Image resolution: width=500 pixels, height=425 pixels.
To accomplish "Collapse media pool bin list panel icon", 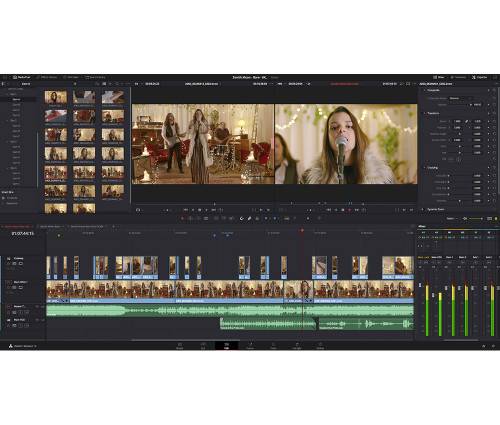I will [4, 84].
